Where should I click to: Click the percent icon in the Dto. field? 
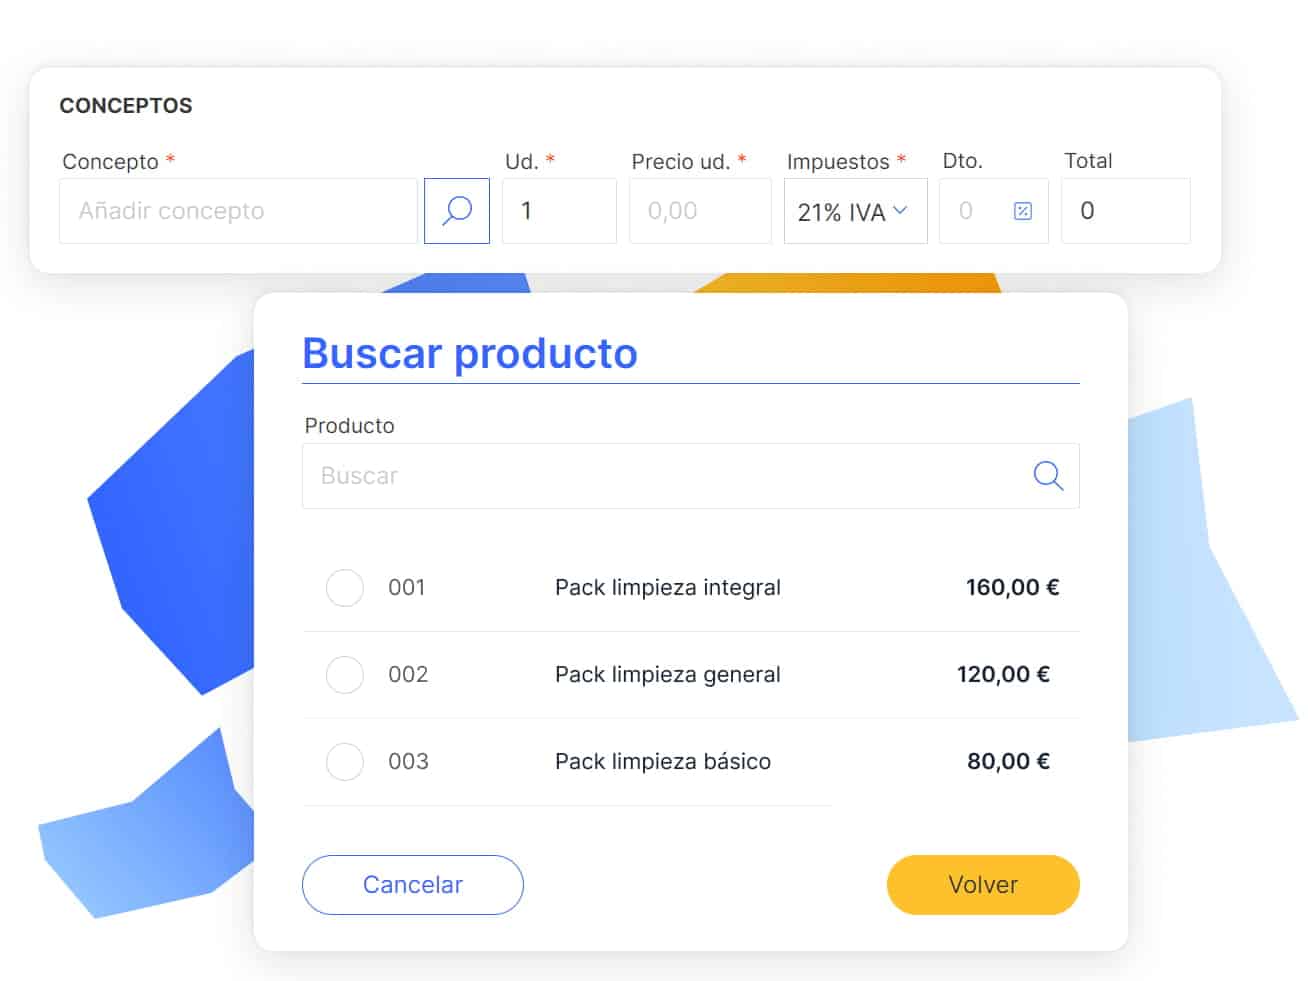point(1022,211)
